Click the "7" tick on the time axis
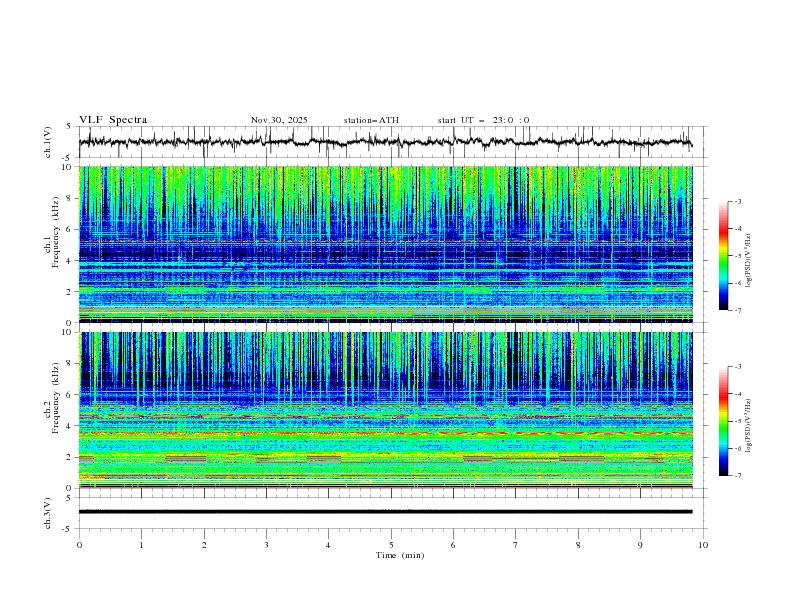Image resolution: width=792 pixels, height=612 pixels. coord(516,545)
